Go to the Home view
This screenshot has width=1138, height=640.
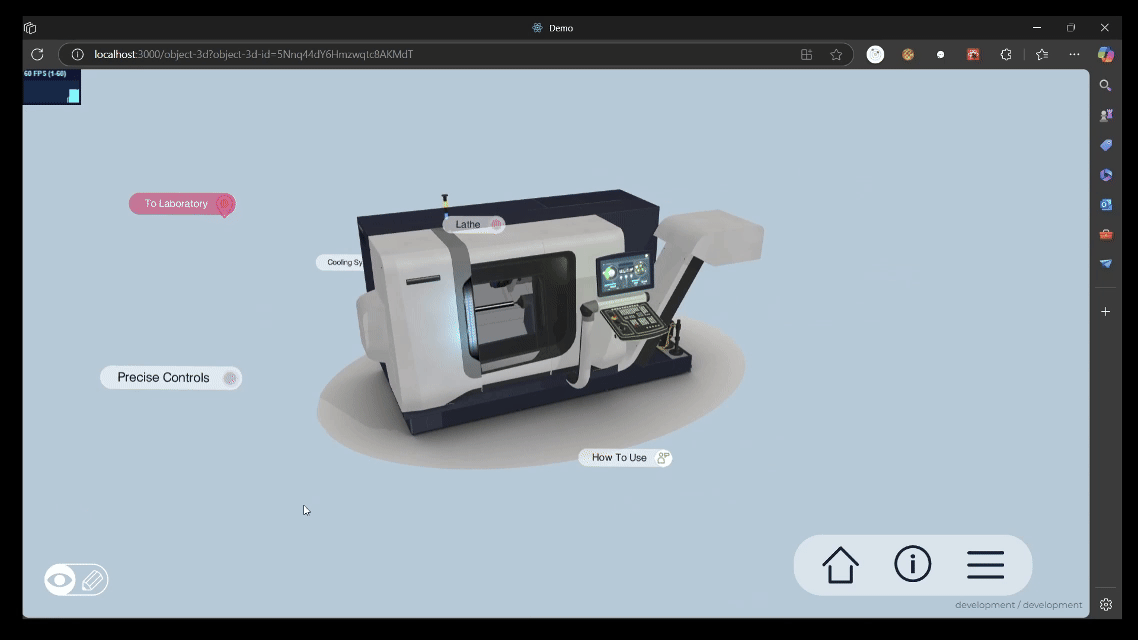[840, 565]
